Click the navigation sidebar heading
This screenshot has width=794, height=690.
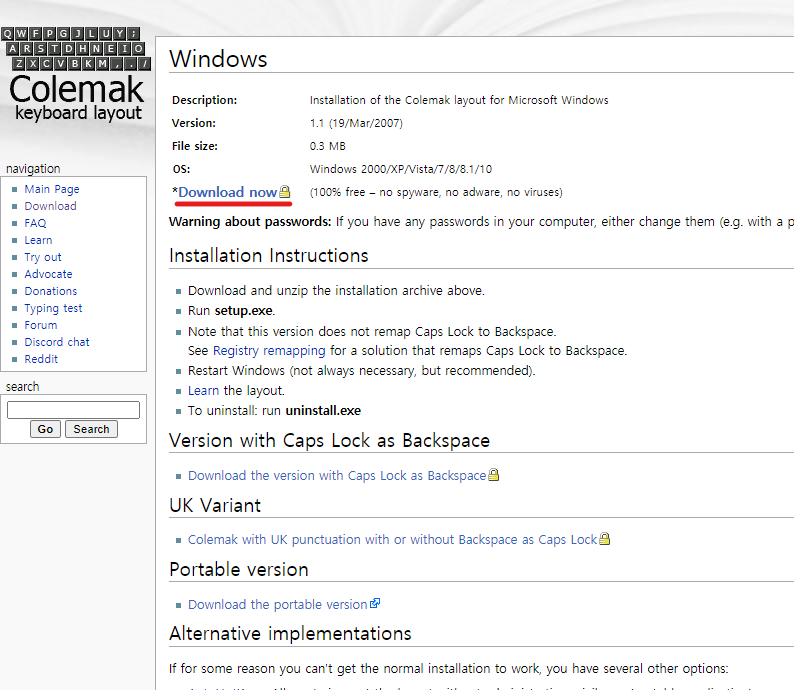(33, 169)
